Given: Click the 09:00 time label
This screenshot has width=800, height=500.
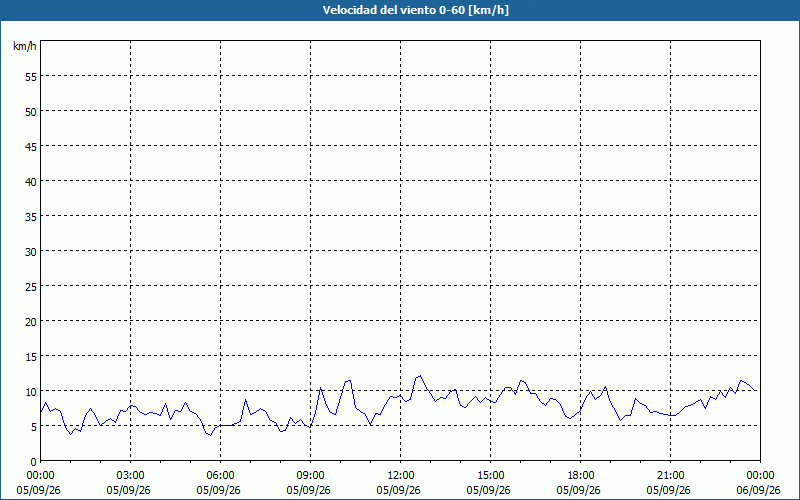Looking at the screenshot, I should click(310, 476).
